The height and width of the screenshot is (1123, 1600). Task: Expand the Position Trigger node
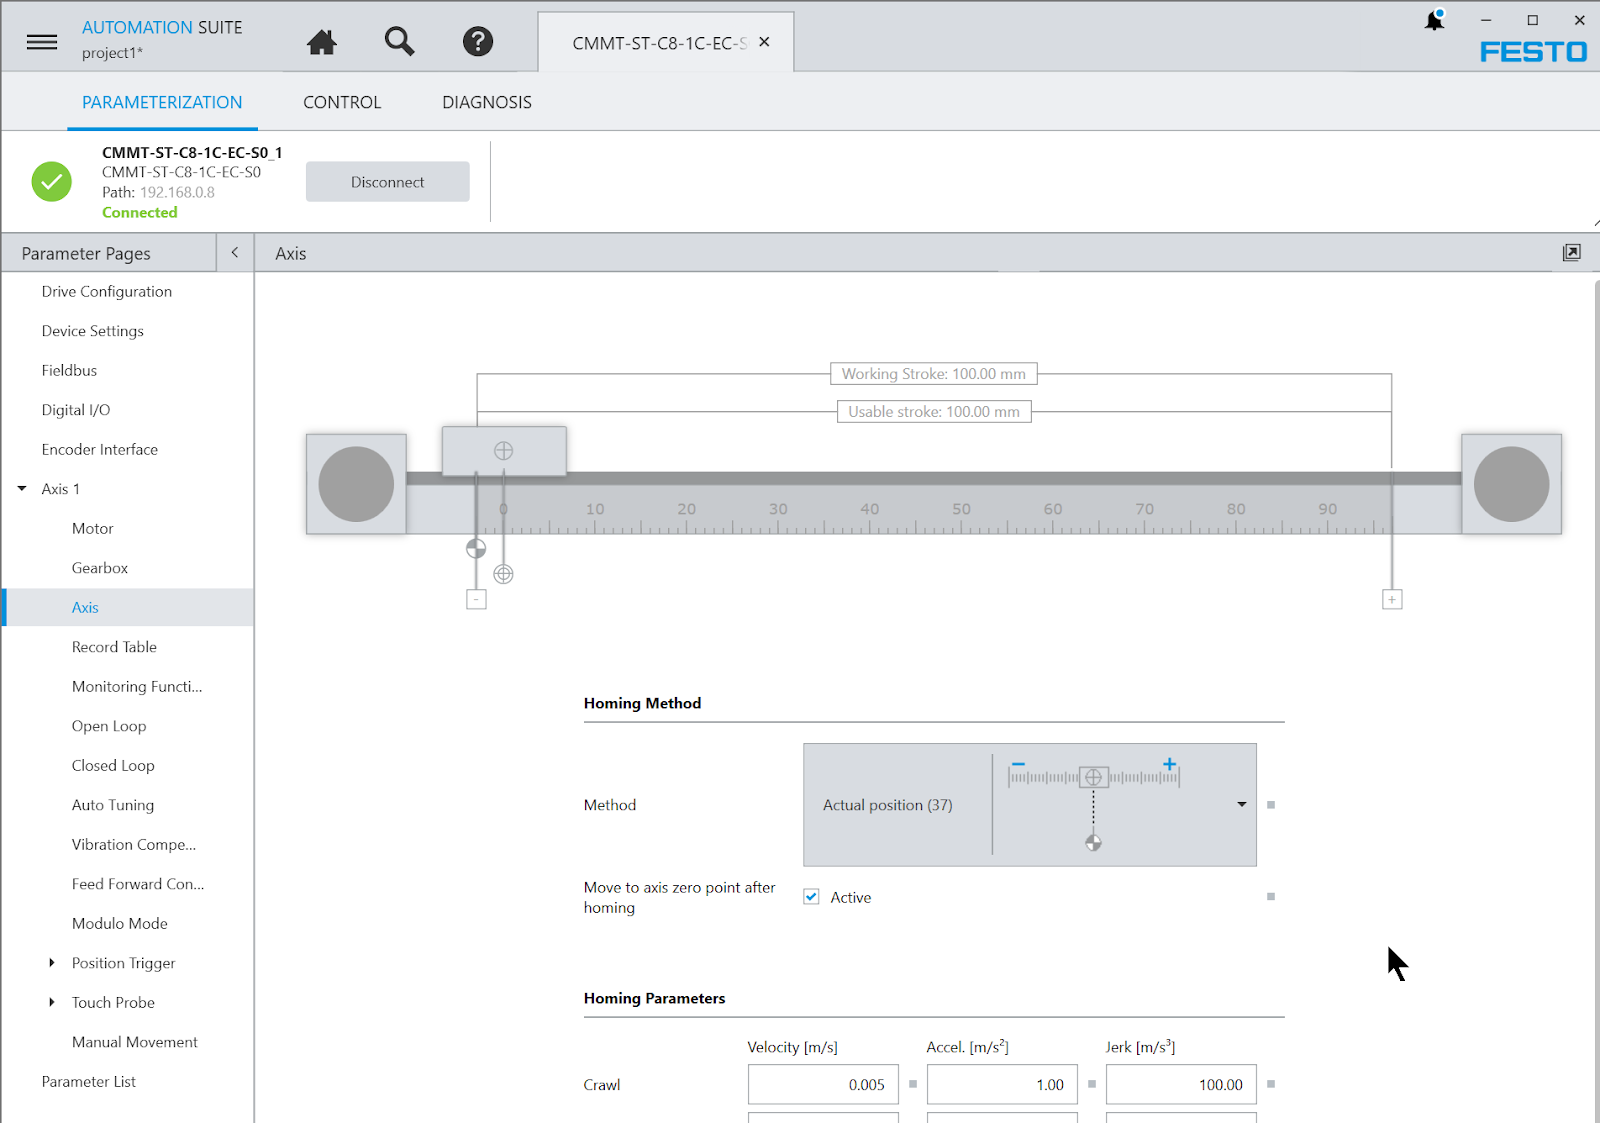[52, 963]
